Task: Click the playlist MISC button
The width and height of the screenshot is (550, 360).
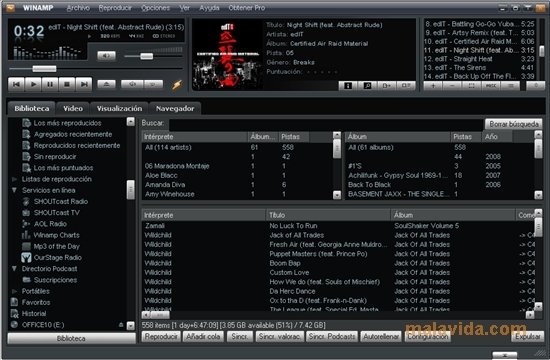Action: tap(491, 85)
